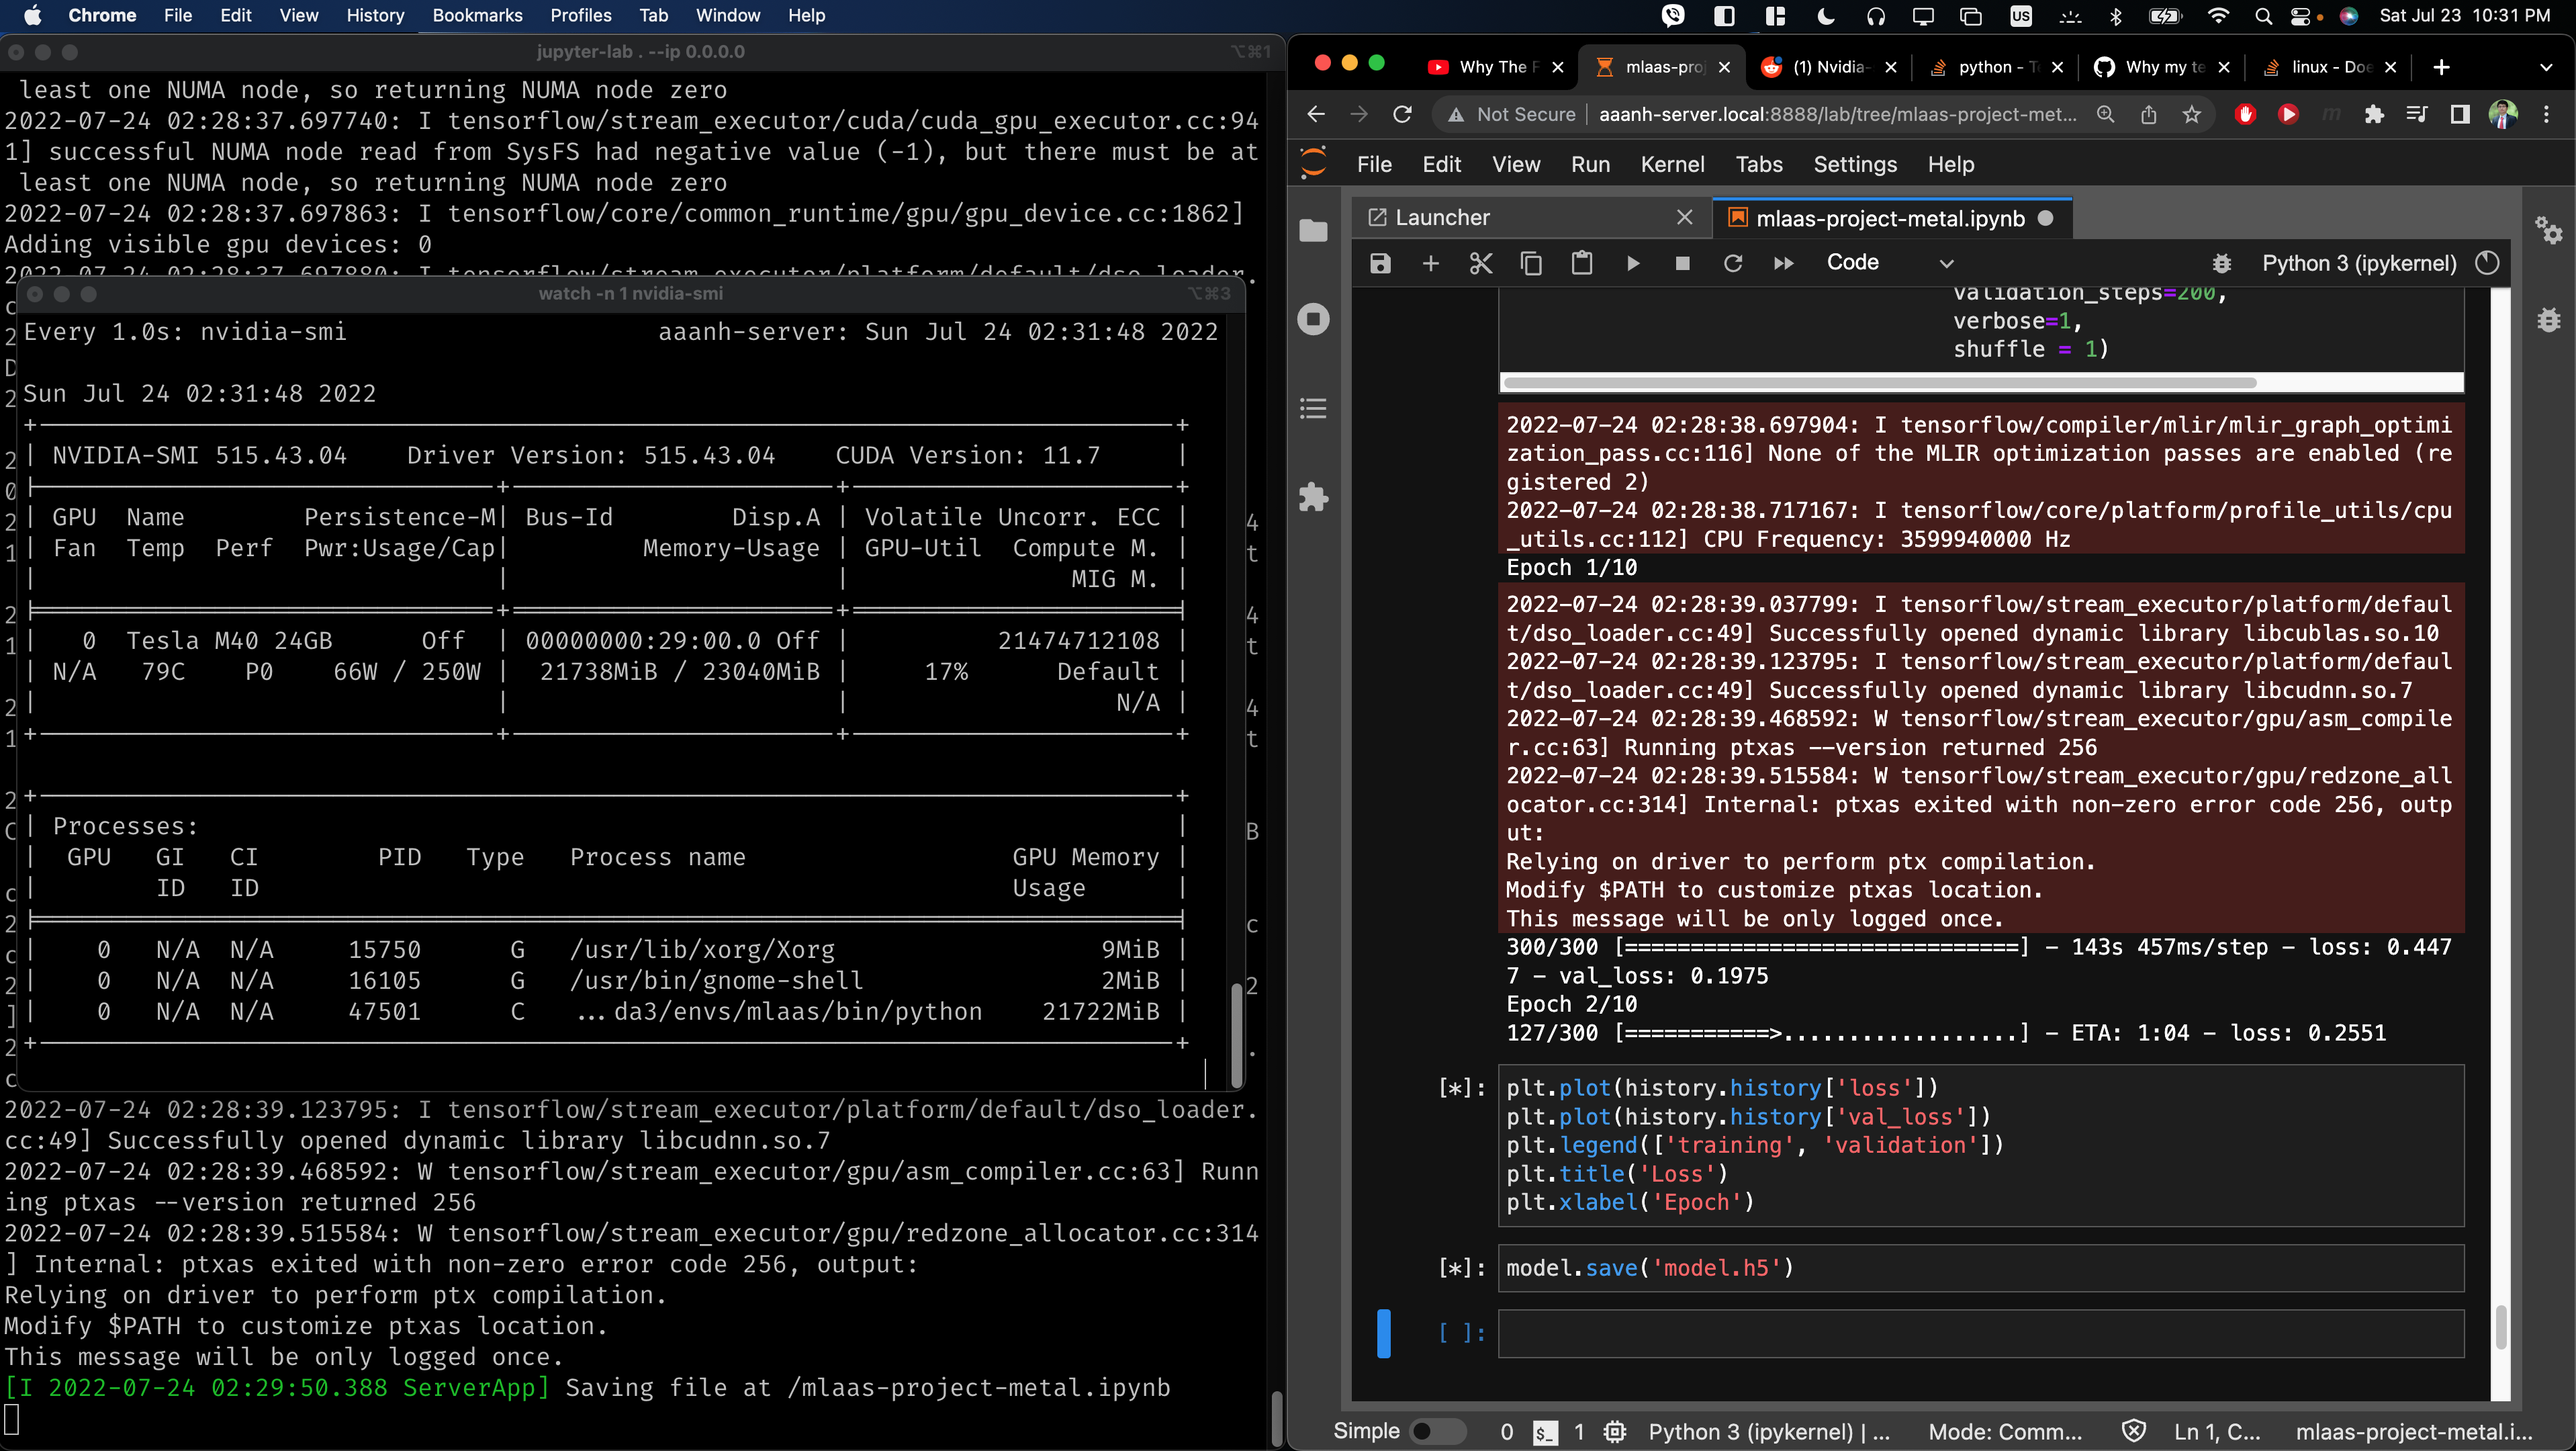This screenshot has height=1451, width=2576.
Task: Open Running Terminals and Kernels sidebar
Action: [x=1313, y=320]
